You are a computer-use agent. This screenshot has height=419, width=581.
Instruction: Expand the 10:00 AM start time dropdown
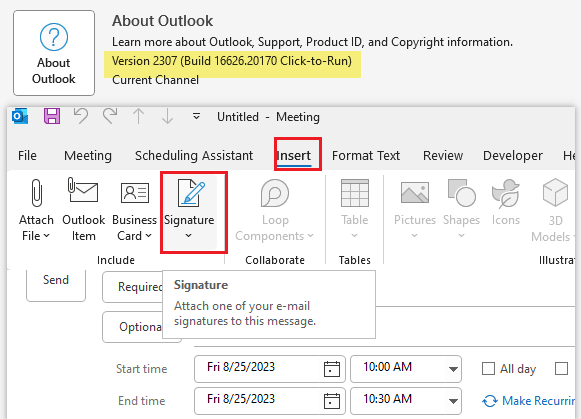pyautogui.click(x=453, y=369)
